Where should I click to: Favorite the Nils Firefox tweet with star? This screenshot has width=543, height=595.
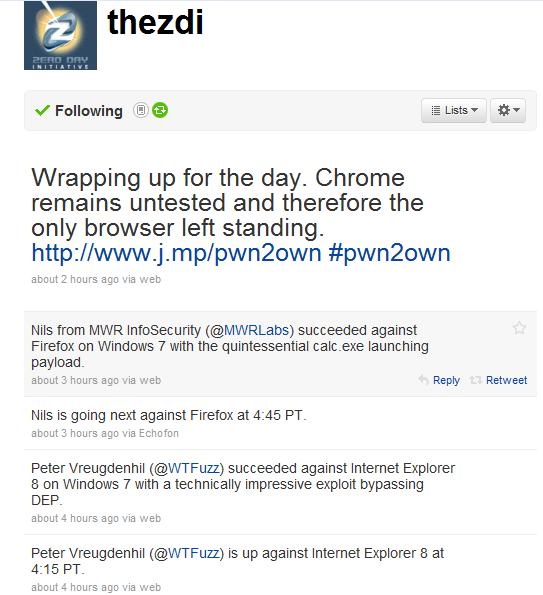point(519,328)
